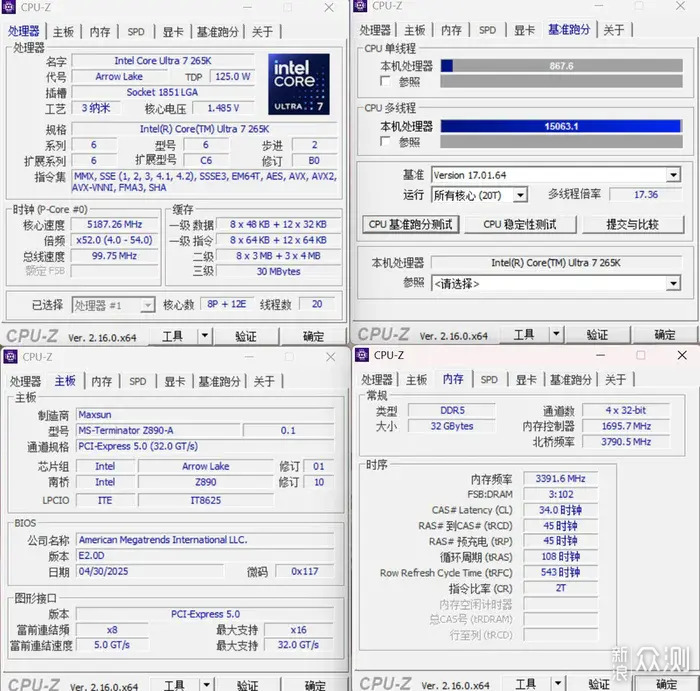700x691 pixels.
Task: Click 當前連結速度 5.0 GT/s value
Action: [x=112, y=645]
